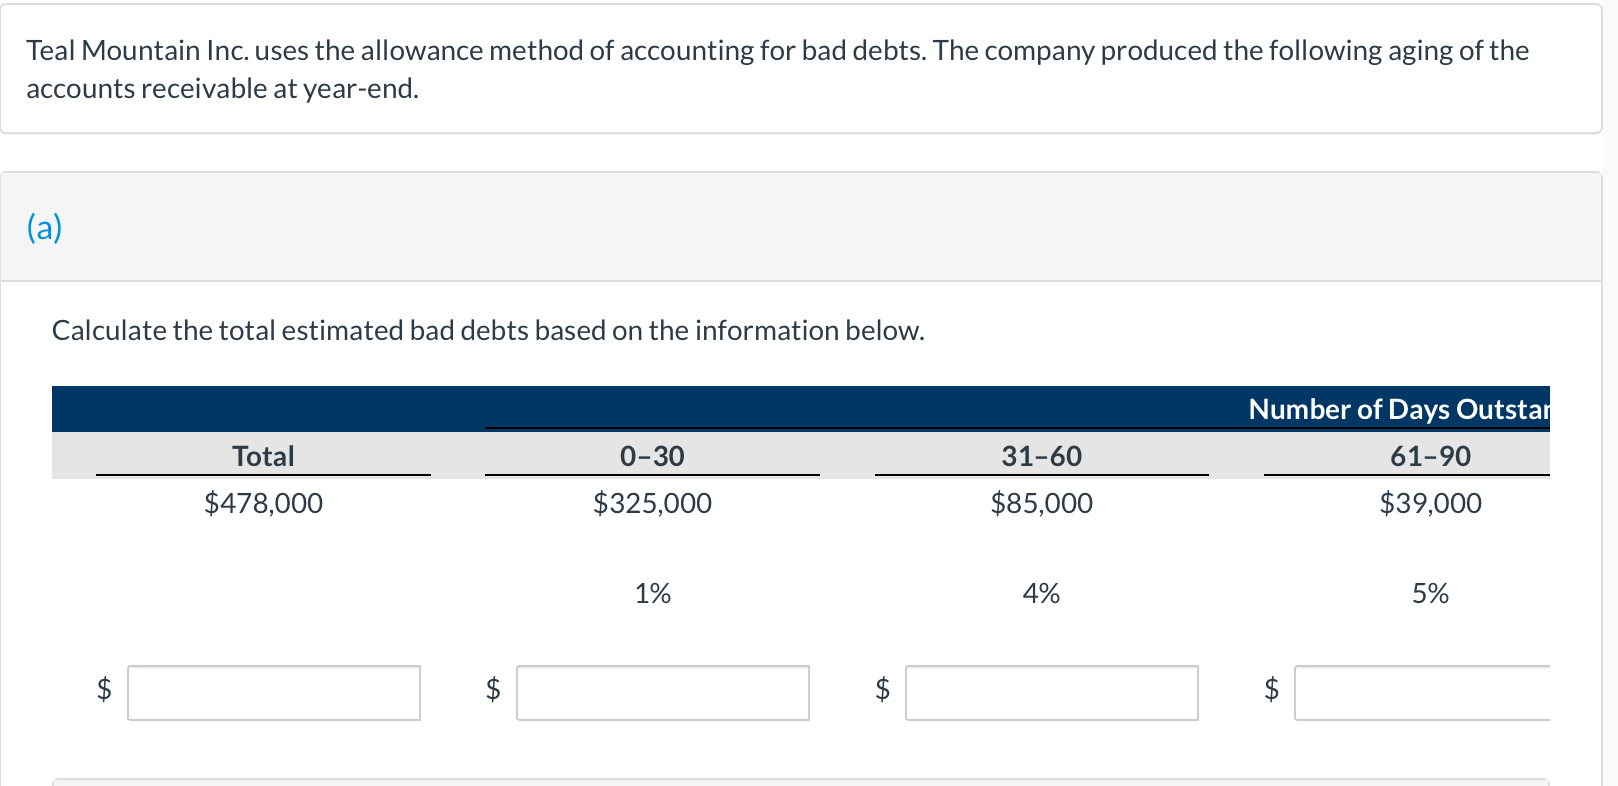Click the Total column header
Image resolution: width=1618 pixels, height=786 pixels.
tap(263, 456)
